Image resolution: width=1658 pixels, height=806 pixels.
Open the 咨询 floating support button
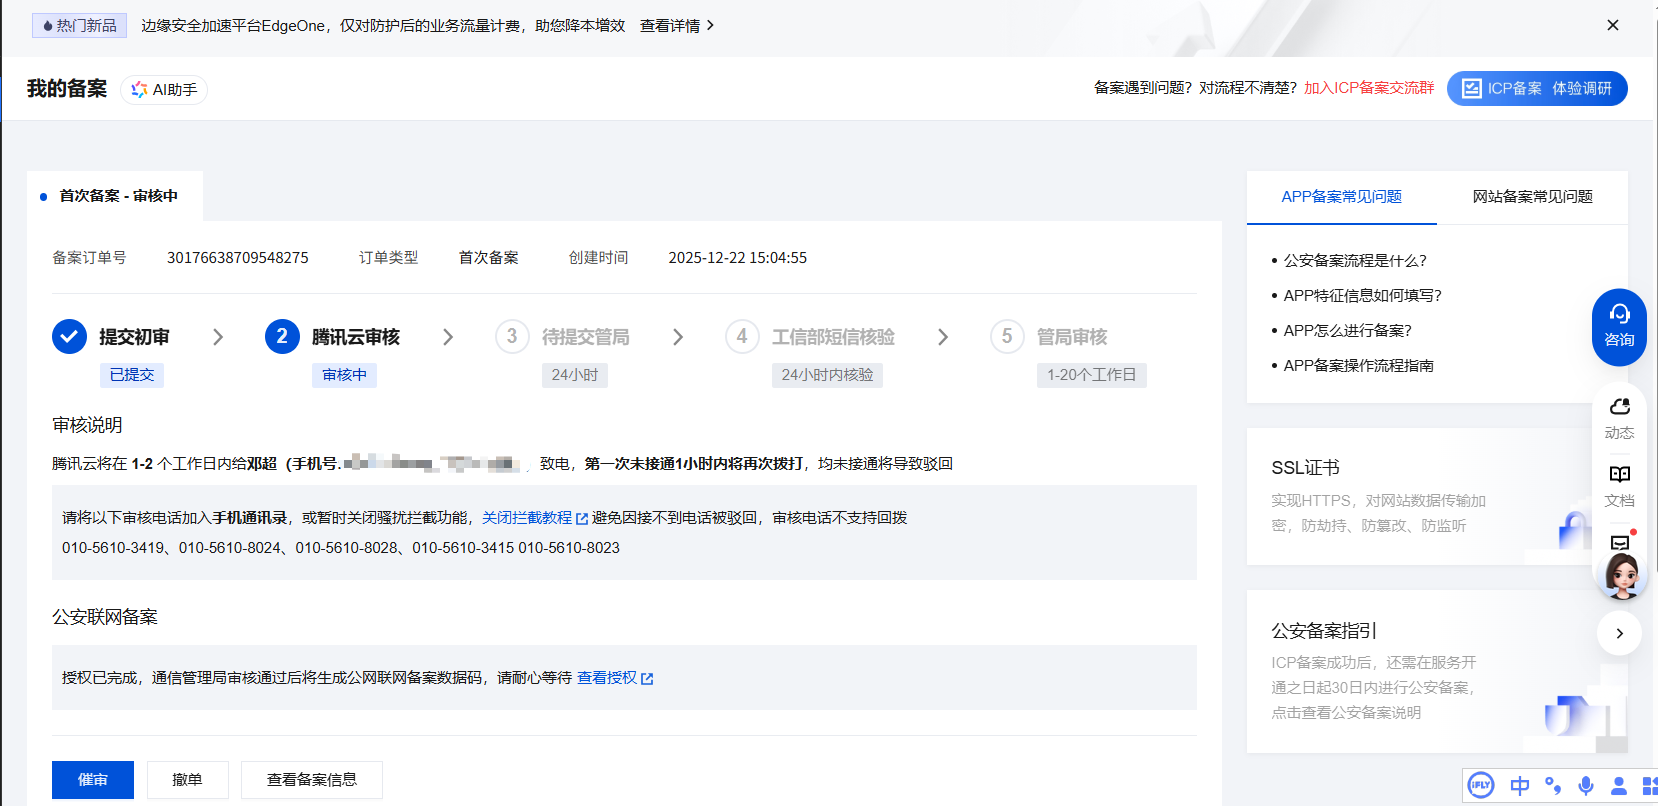click(1619, 327)
